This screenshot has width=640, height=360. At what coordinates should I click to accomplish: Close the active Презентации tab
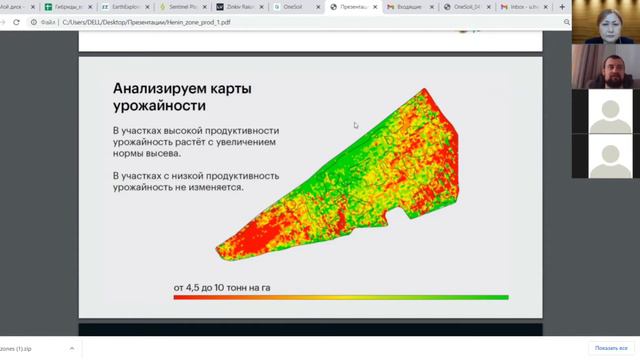(x=375, y=7)
